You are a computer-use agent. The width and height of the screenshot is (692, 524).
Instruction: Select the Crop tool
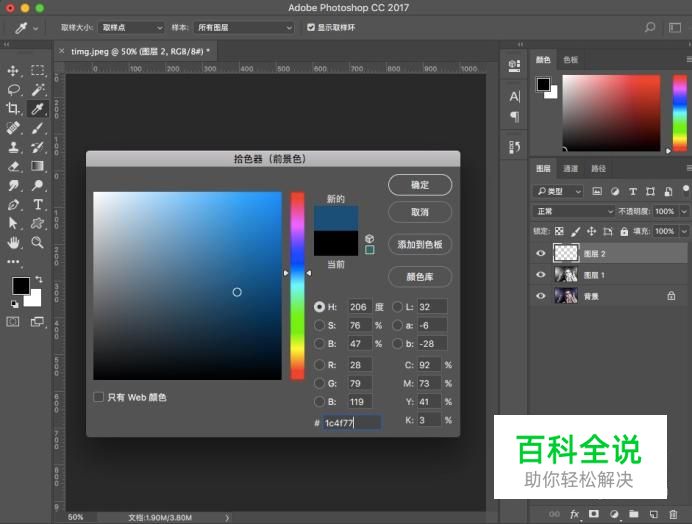tap(13, 109)
